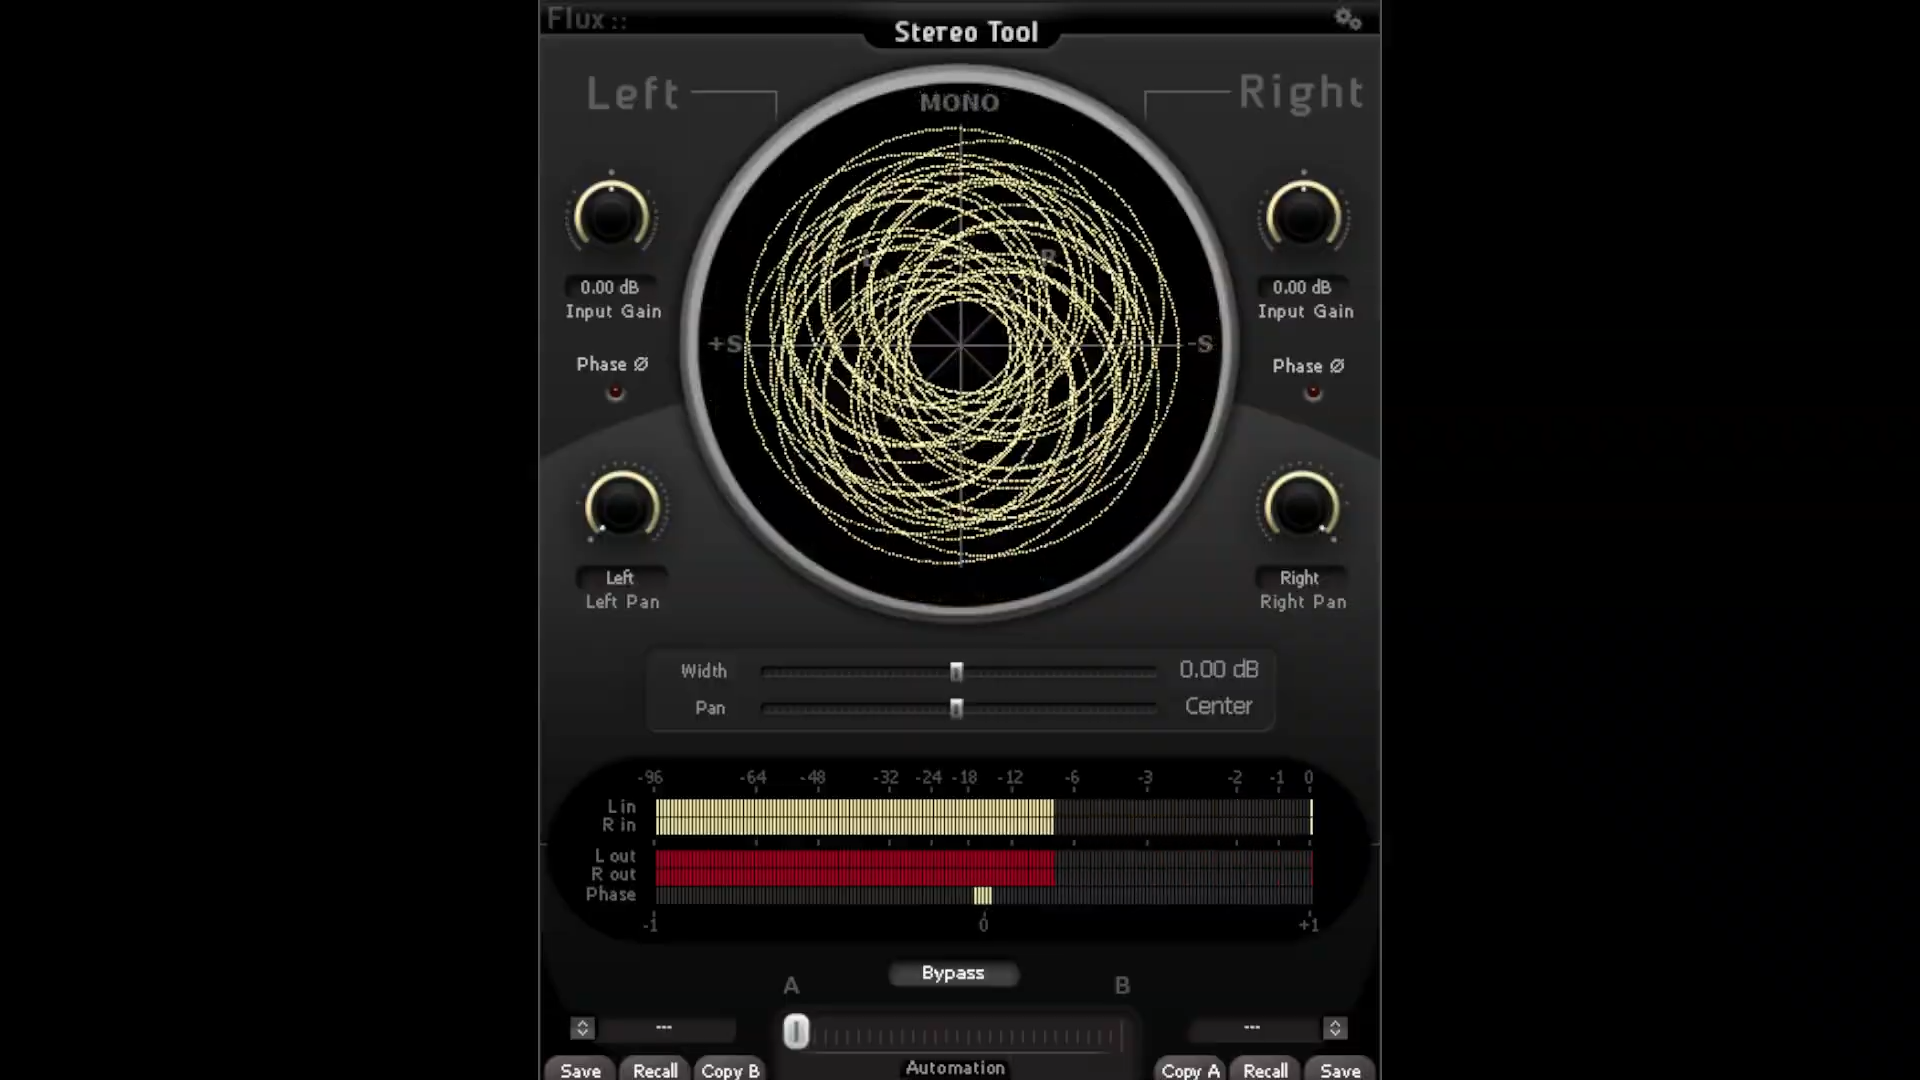Open the preset B name field
The height and width of the screenshot is (1080, 1920).
point(1252,1028)
